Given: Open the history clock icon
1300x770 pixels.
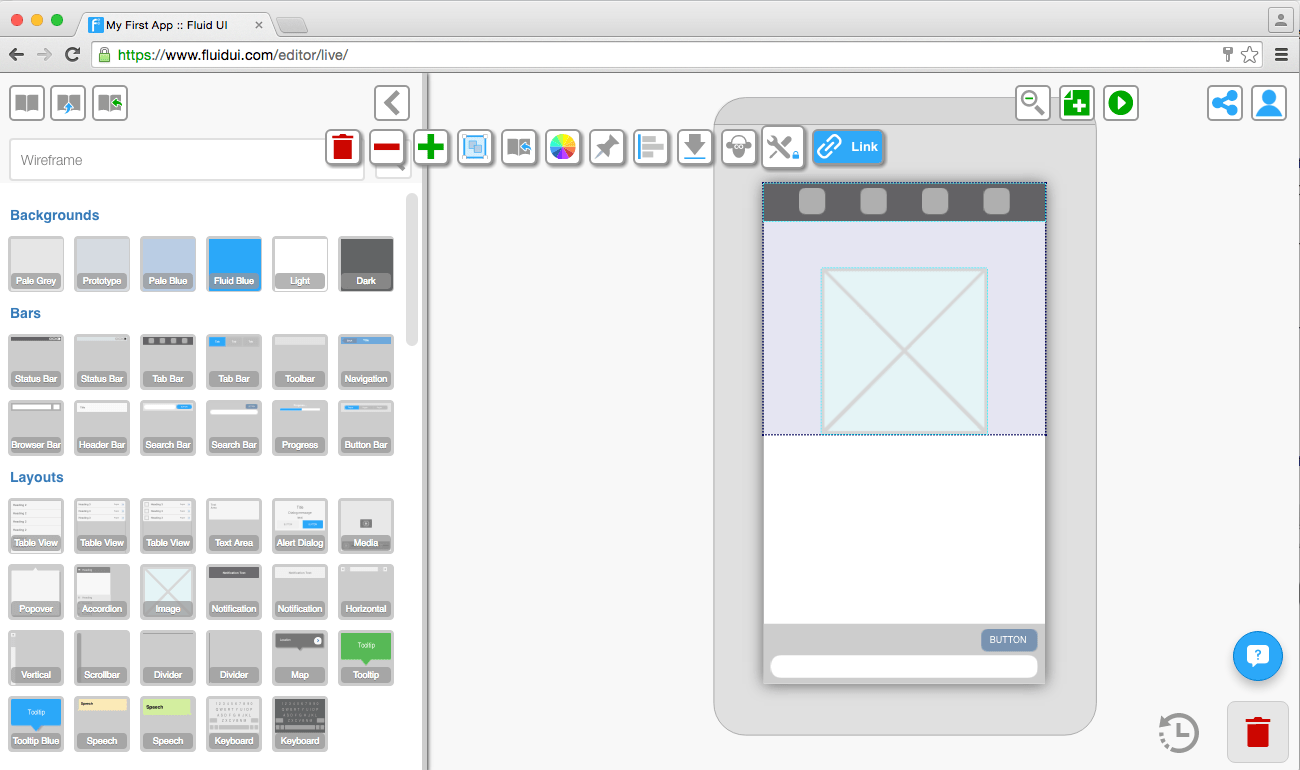Looking at the screenshot, I should 1179,732.
